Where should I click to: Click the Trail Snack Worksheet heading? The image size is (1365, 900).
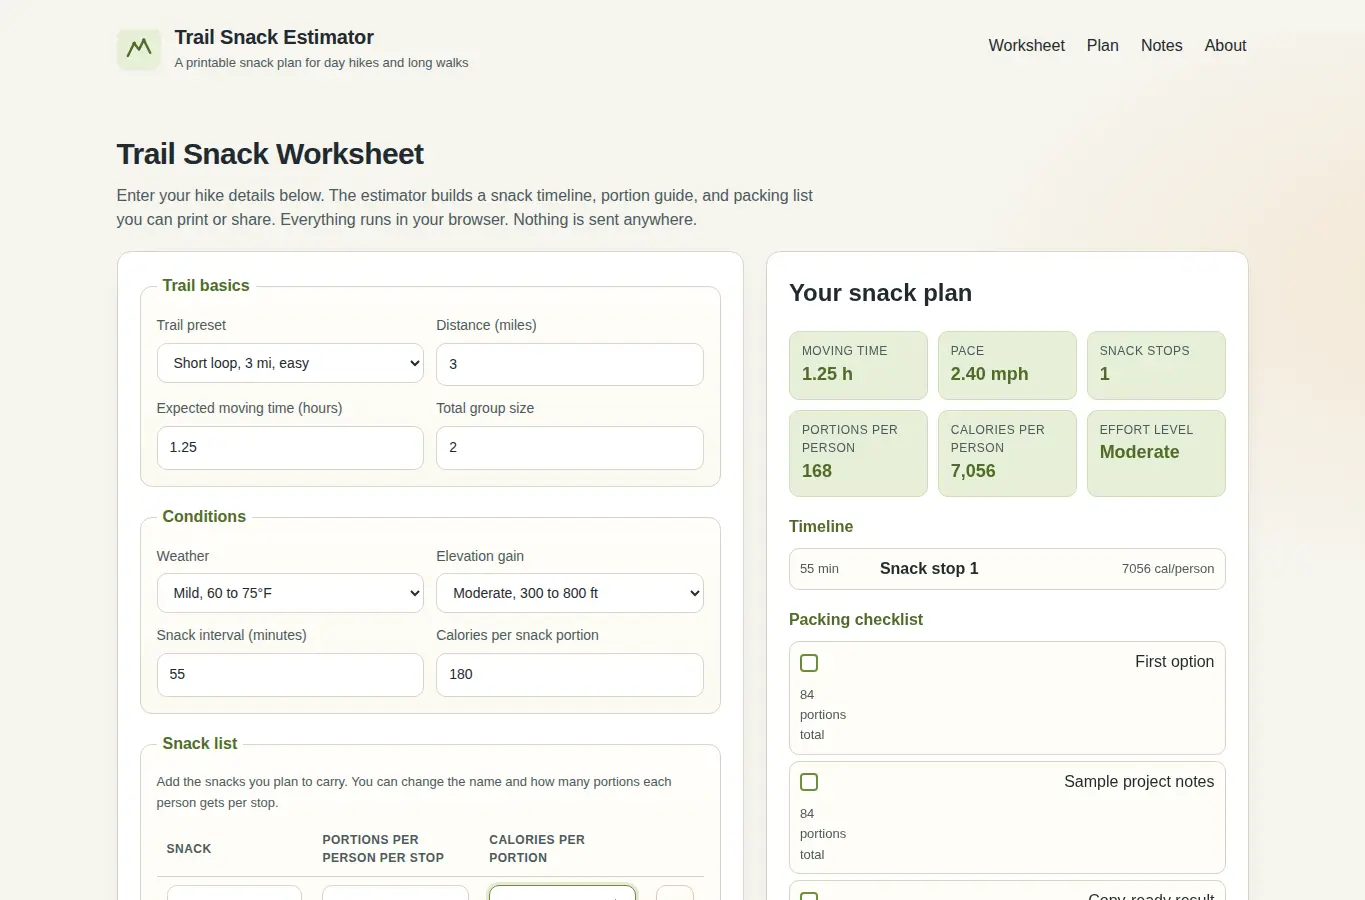click(270, 154)
